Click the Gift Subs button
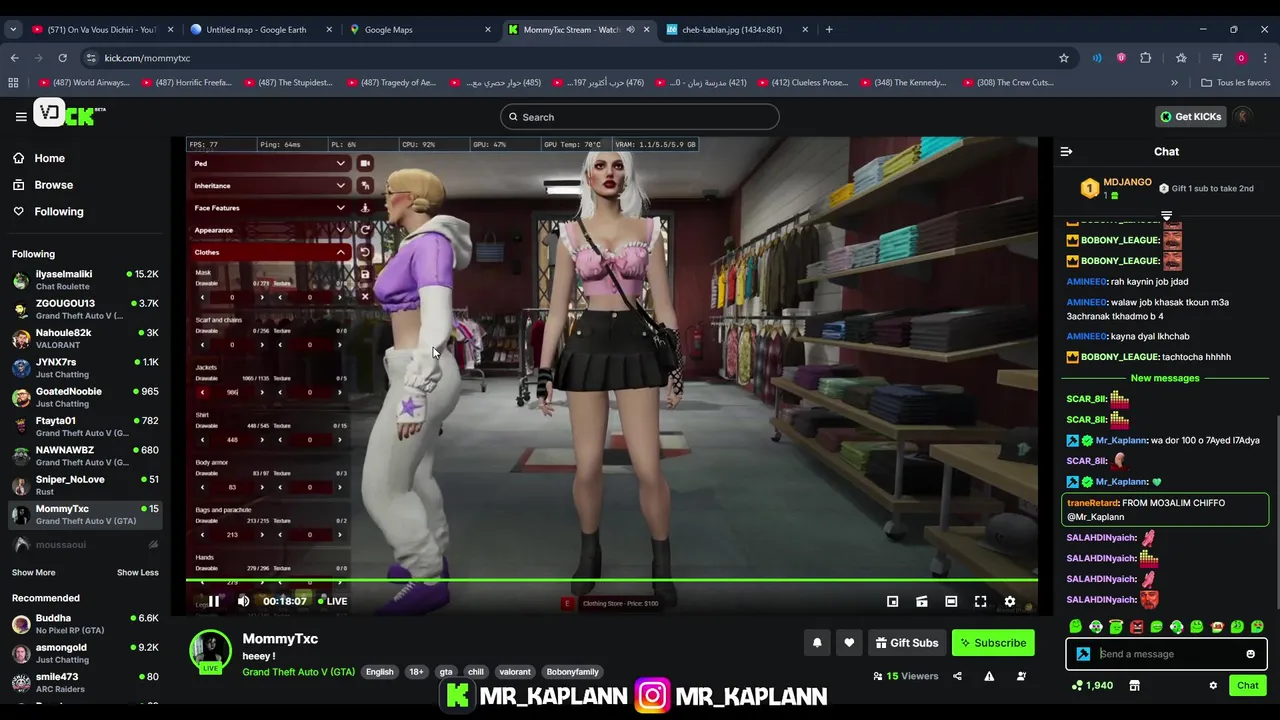The height and width of the screenshot is (720, 1280). coord(906,643)
